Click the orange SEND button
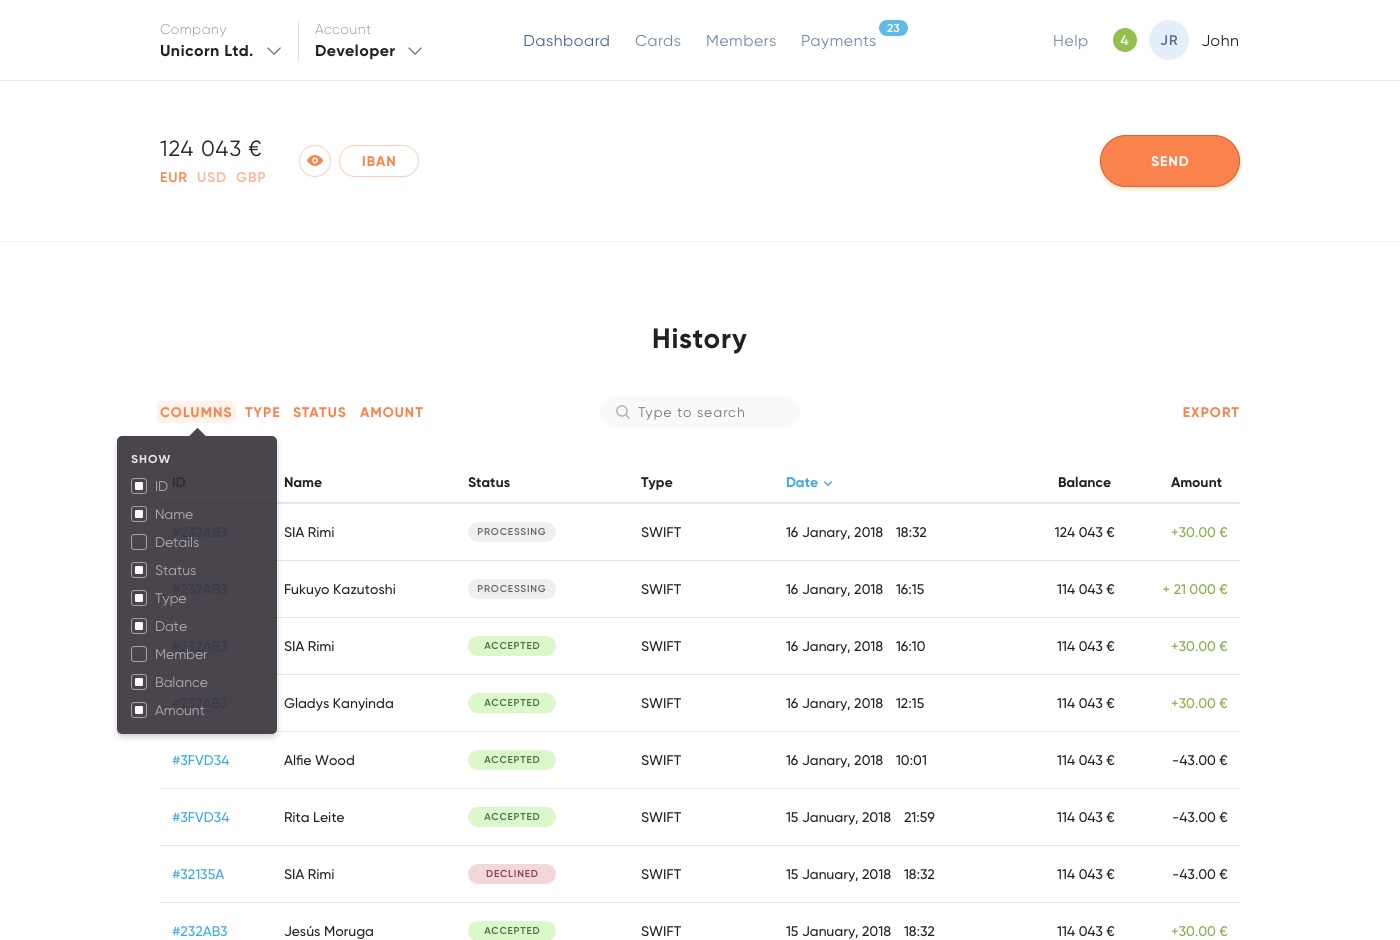 (x=1170, y=161)
